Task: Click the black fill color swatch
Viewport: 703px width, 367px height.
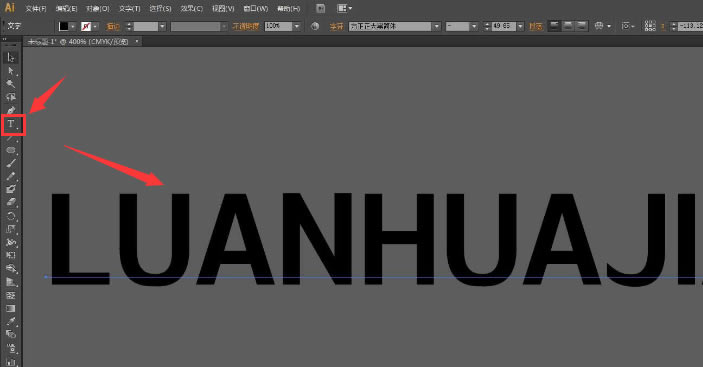Action: click(64, 26)
